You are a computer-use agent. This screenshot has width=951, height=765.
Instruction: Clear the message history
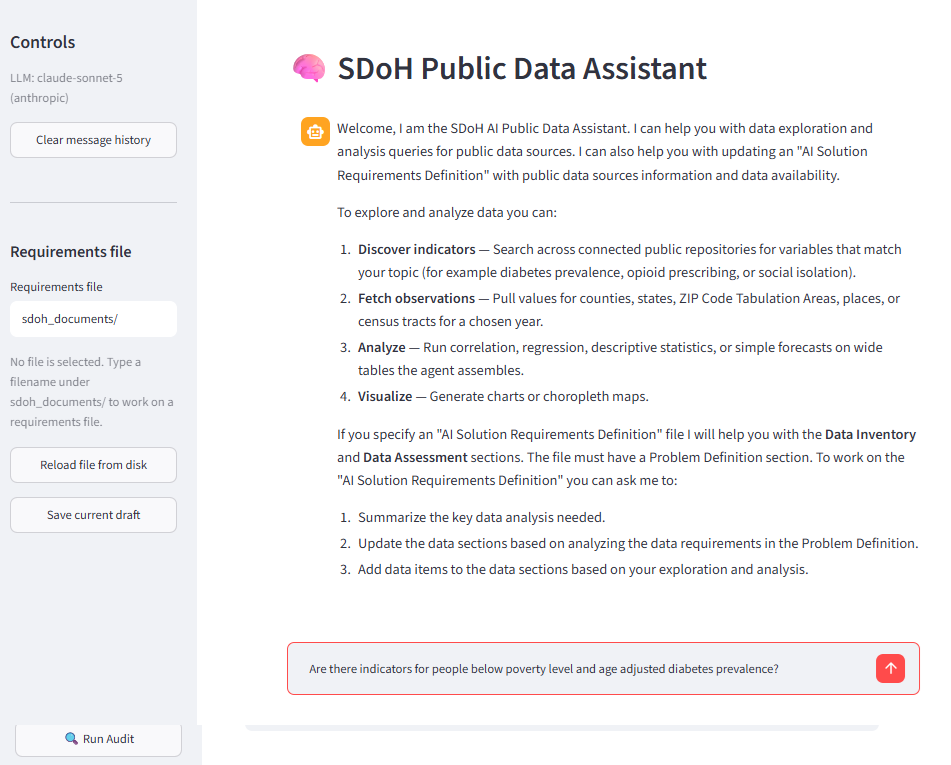click(93, 140)
